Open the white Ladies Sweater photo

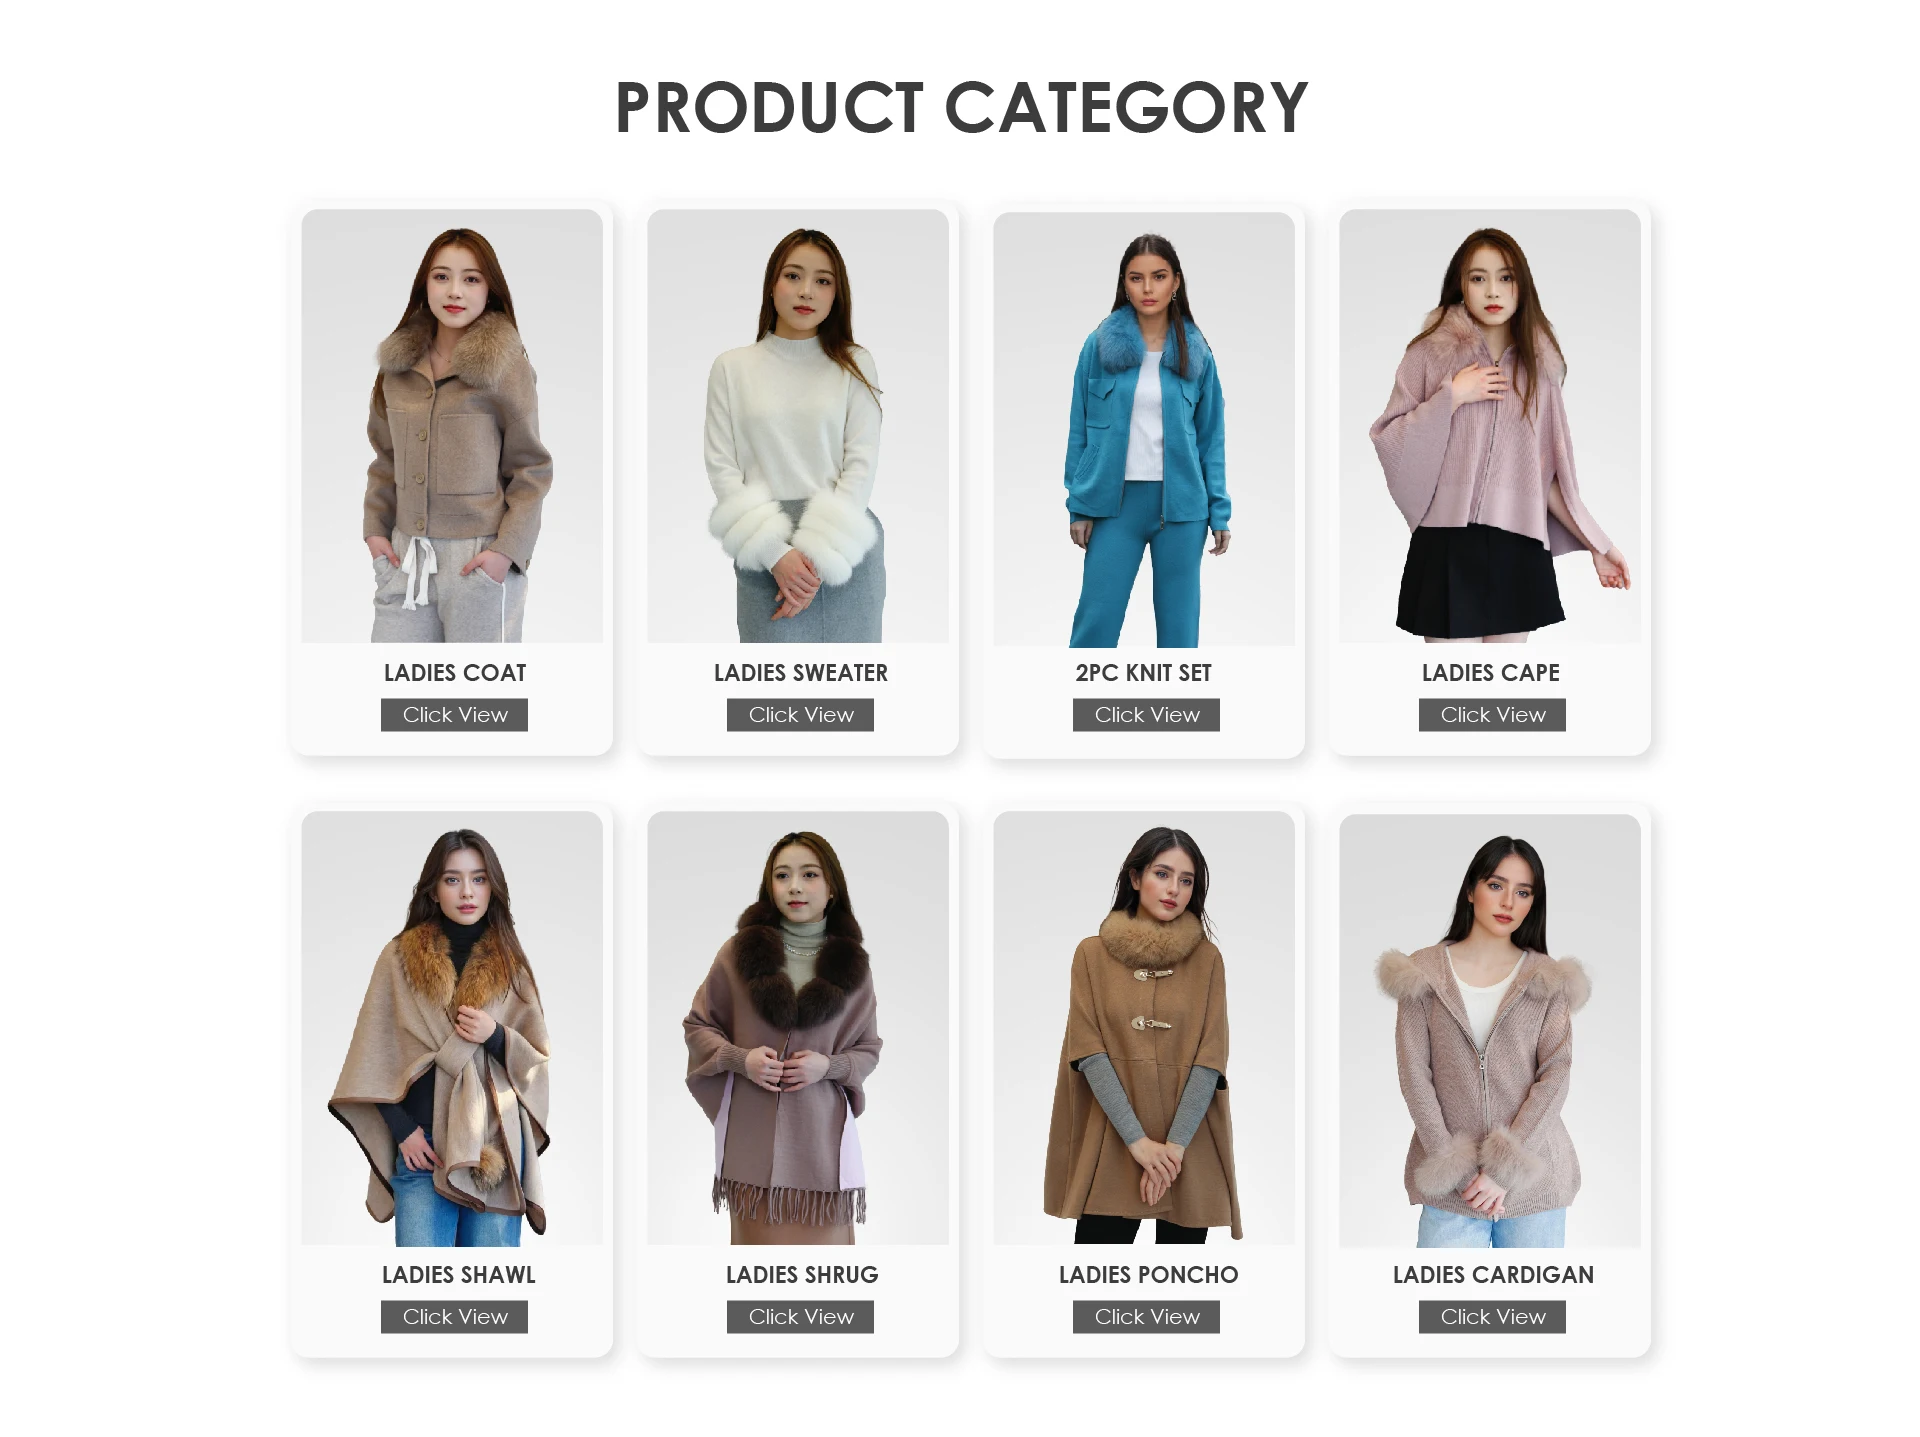click(798, 426)
